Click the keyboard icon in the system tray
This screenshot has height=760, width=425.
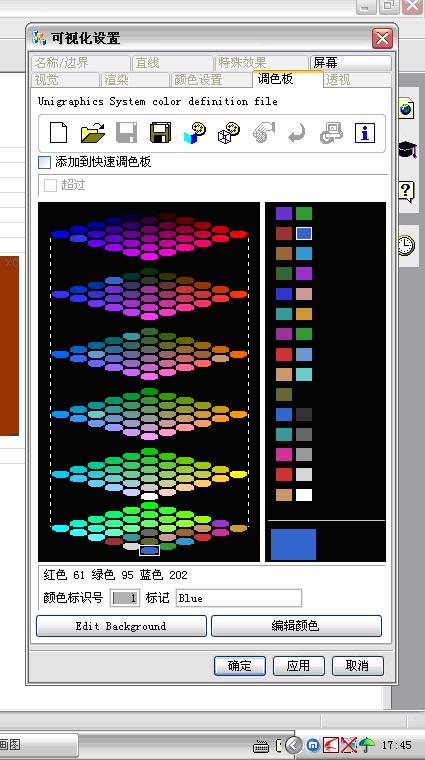[x=262, y=745]
